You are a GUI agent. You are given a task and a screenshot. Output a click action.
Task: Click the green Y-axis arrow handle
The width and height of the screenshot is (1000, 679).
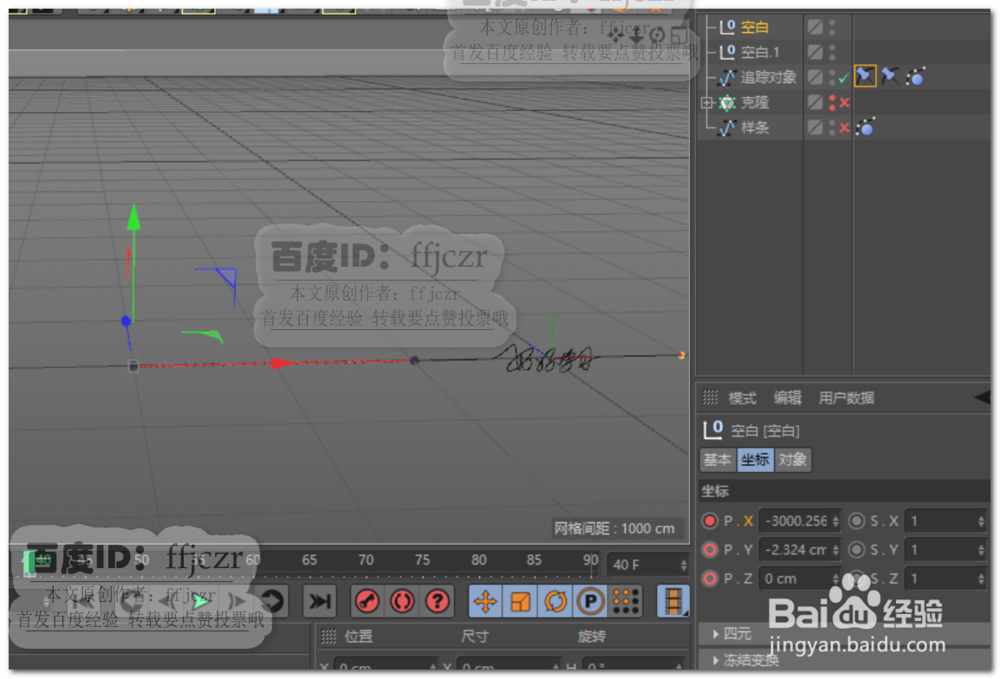coord(133,217)
